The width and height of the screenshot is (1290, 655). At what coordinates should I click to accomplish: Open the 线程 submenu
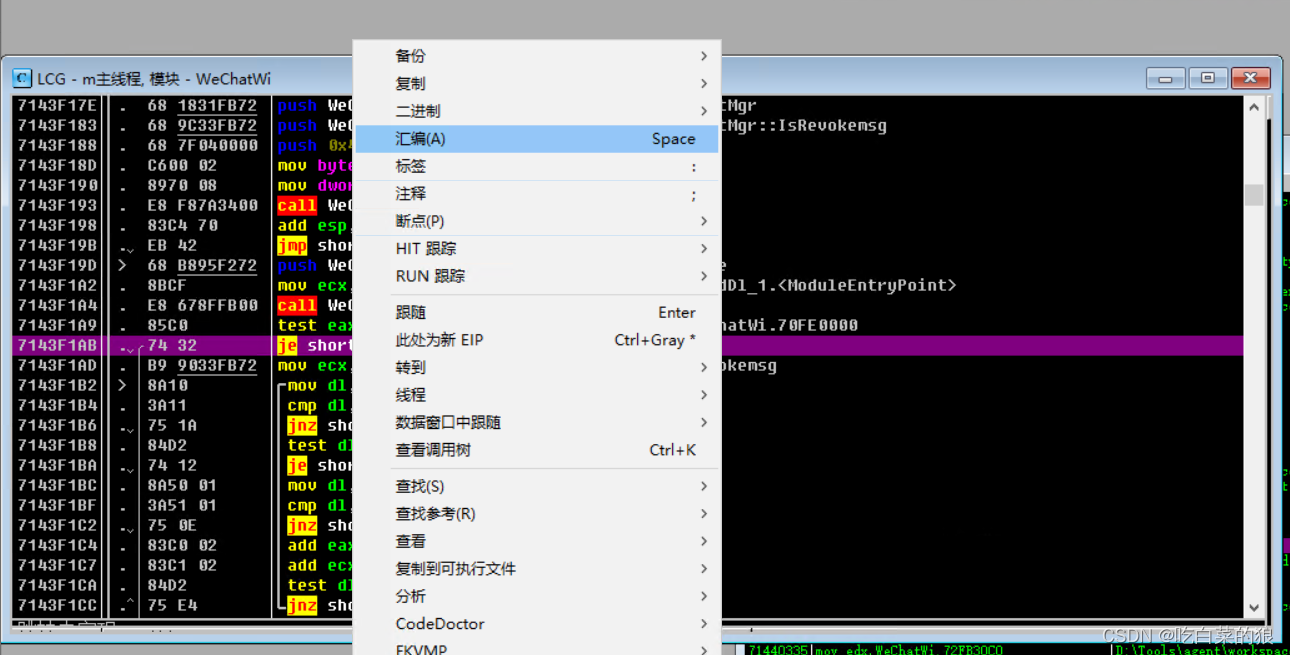(x=537, y=395)
